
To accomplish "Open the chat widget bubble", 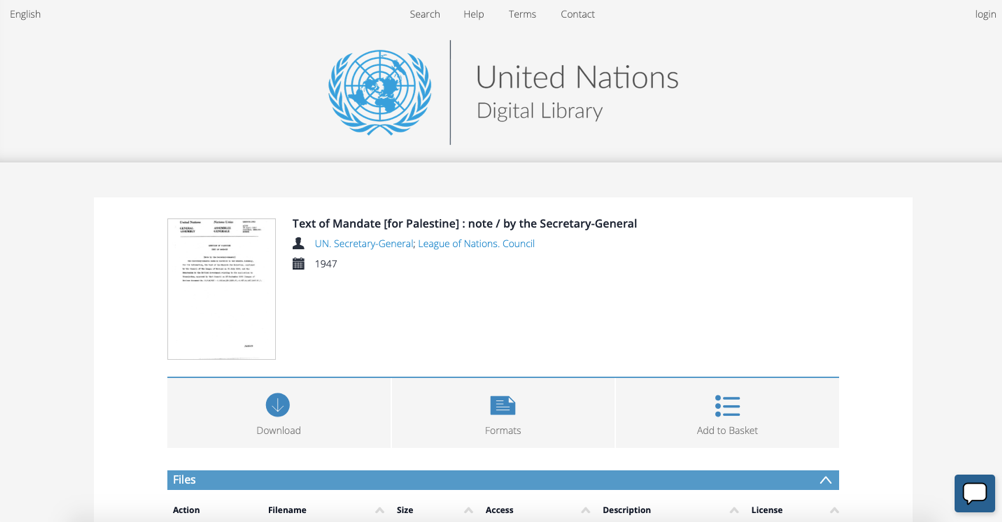I will point(974,493).
